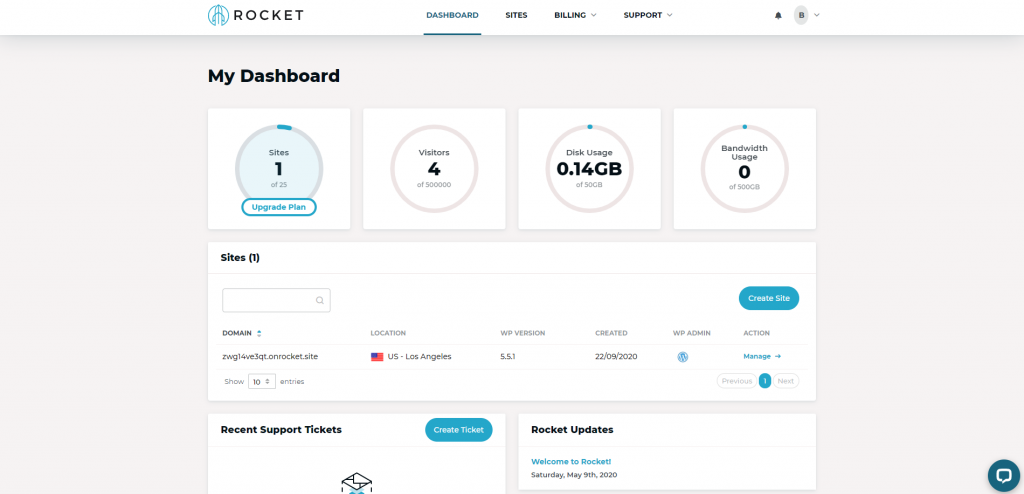Viewport: 1024px width, 494px height.
Task: Click the Visitors count card
Action: 434,169
